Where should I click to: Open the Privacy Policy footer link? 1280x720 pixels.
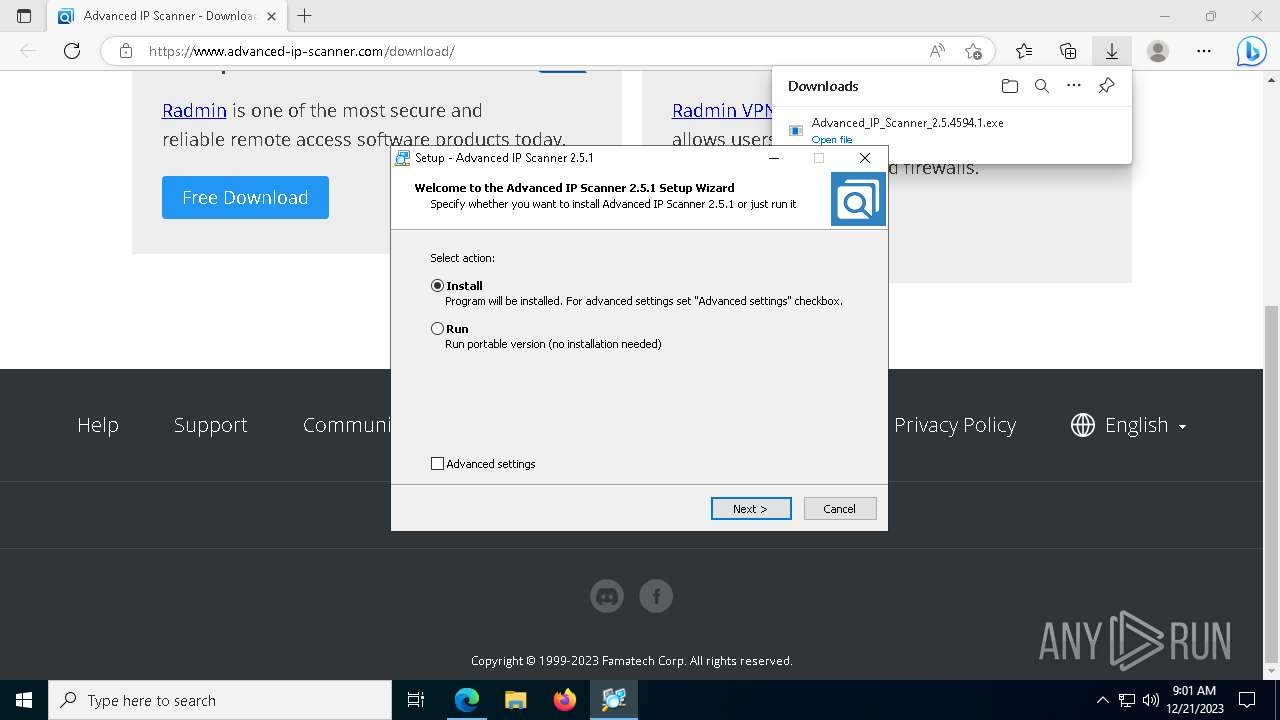pos(955,425)
